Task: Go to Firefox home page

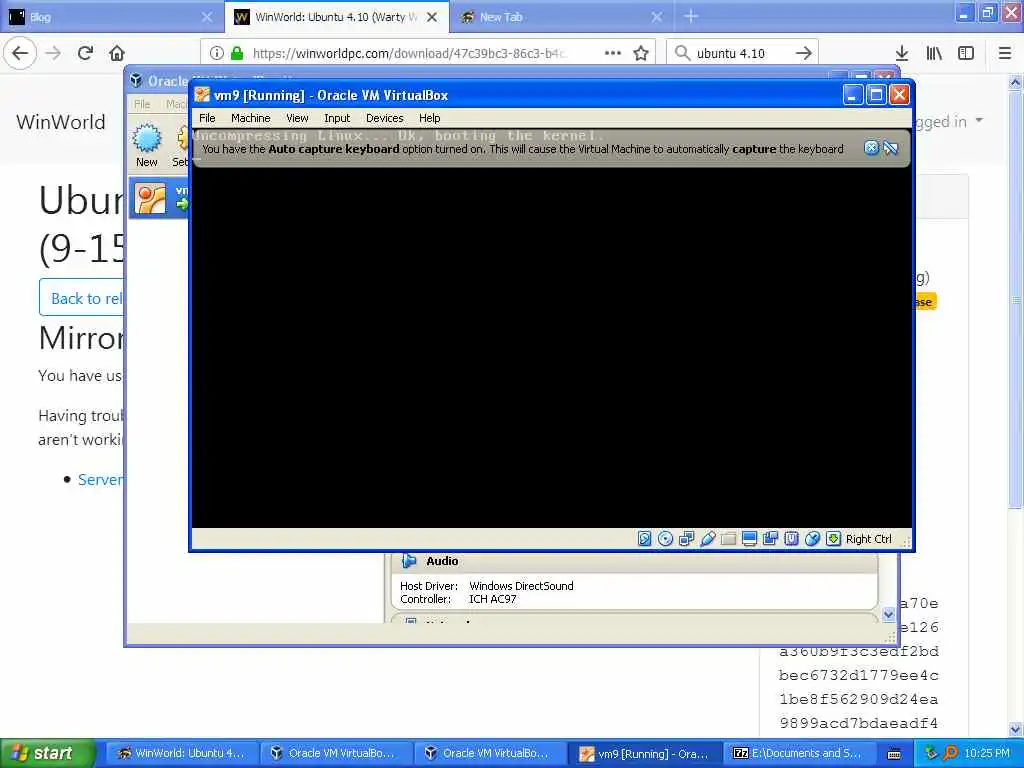Action: [116, 53]
